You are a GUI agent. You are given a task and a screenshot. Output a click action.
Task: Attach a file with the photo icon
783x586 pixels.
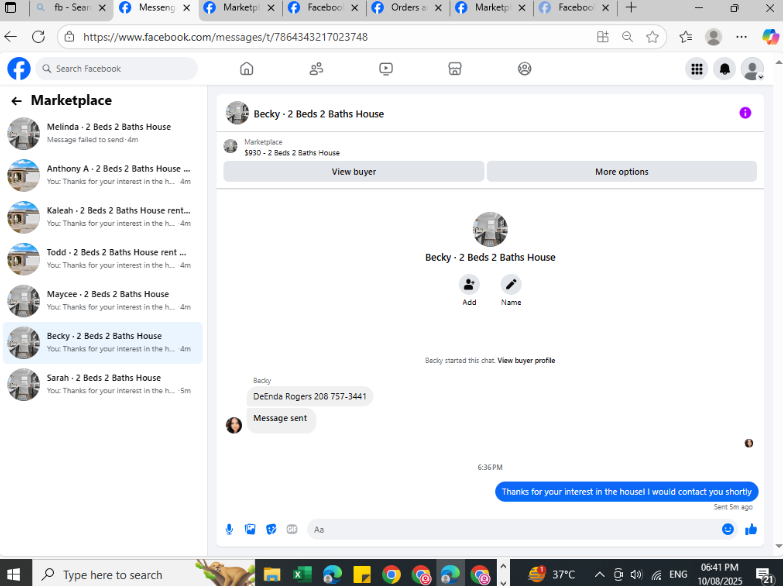(x=250, y=529)
